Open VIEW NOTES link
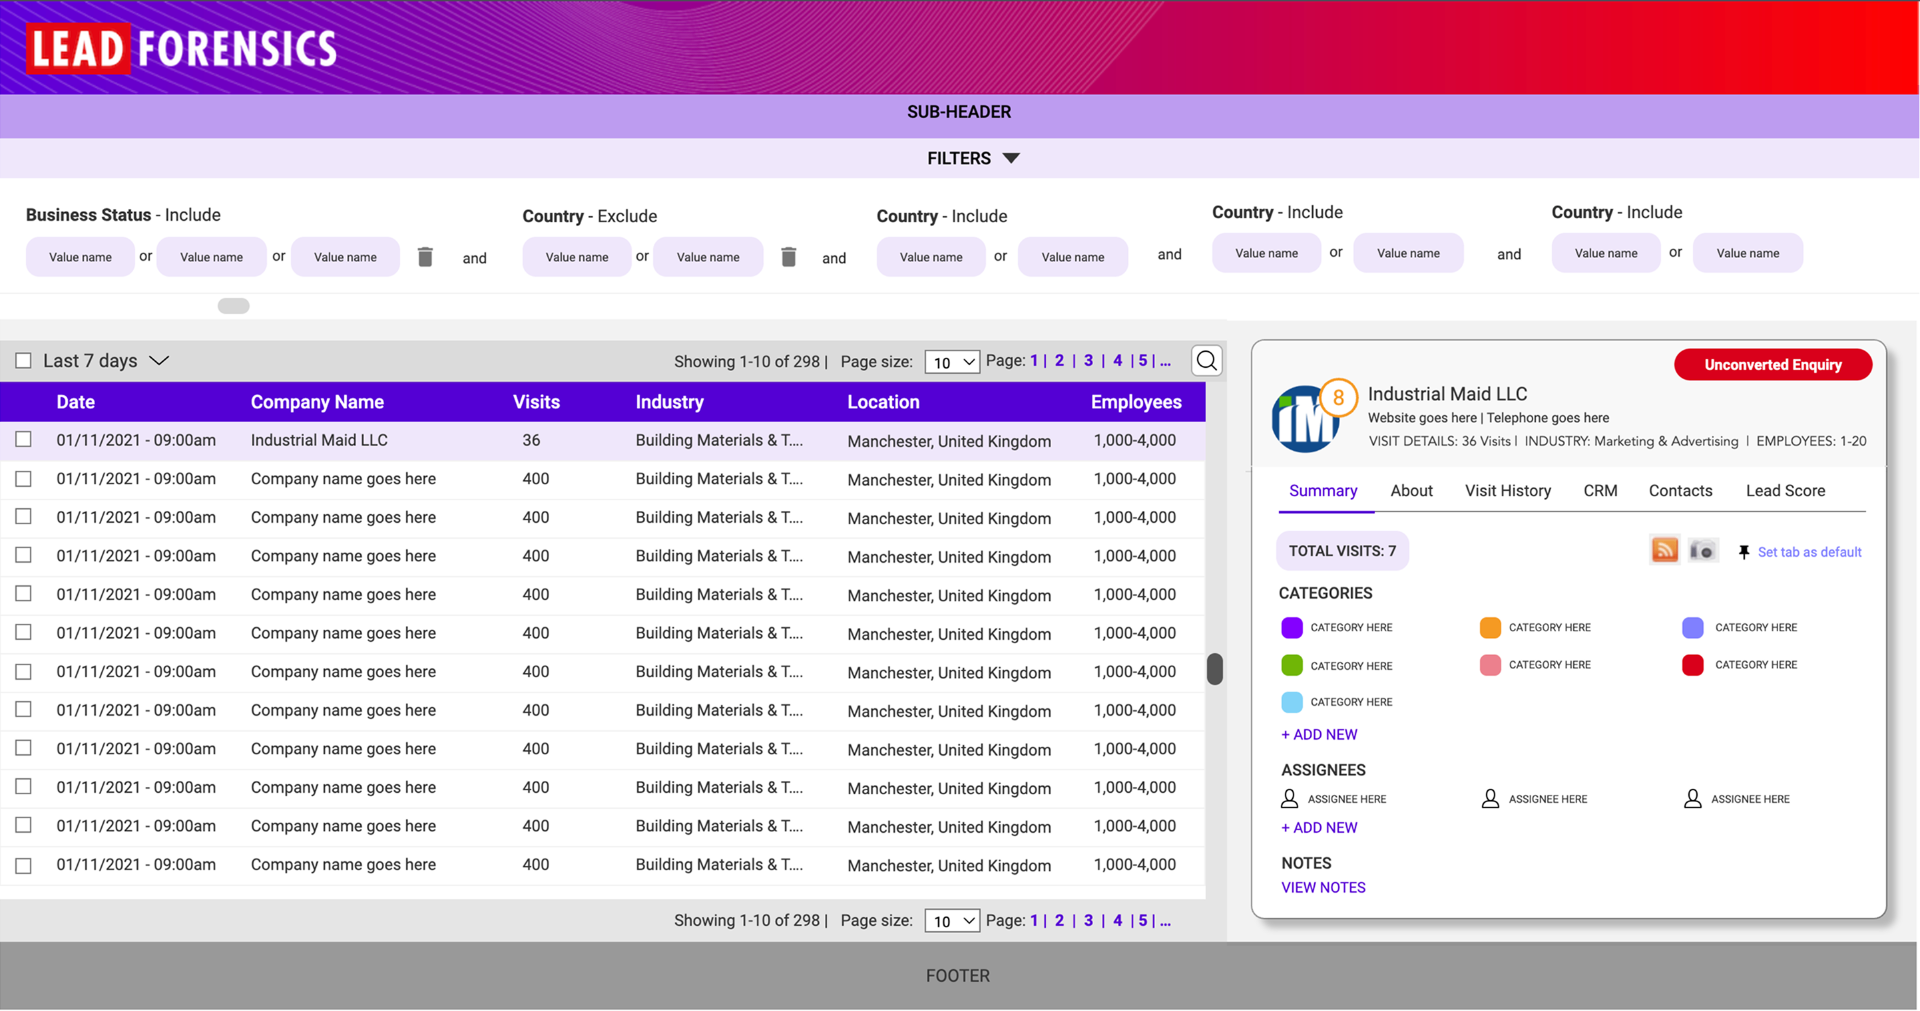 [x=1323, y=888]
